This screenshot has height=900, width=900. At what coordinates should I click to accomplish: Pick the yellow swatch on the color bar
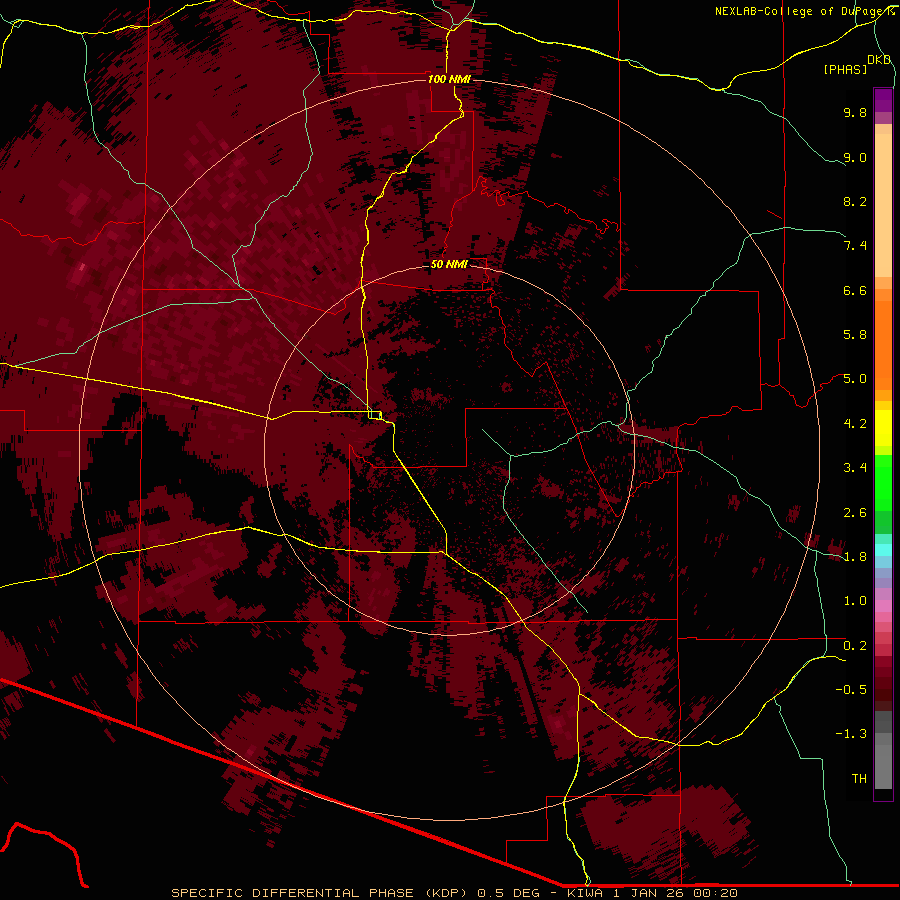pos(883,428)
